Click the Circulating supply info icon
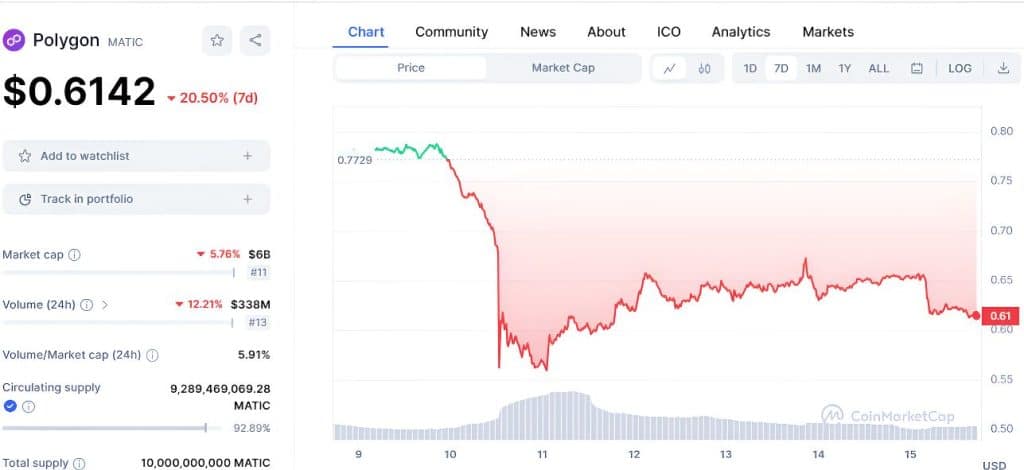The image size is (1024, 470). (29, 407)
